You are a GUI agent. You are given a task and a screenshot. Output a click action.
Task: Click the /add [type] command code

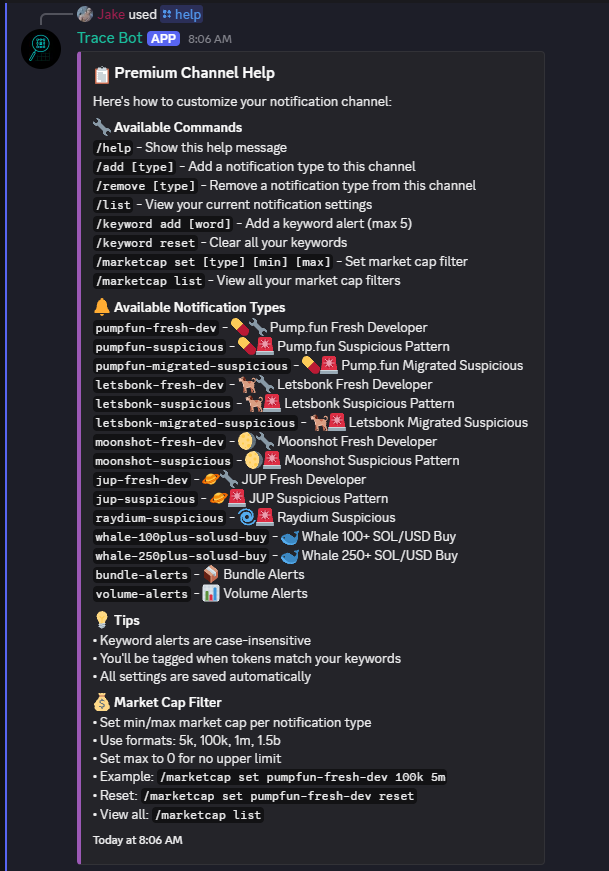coord(135,167)
